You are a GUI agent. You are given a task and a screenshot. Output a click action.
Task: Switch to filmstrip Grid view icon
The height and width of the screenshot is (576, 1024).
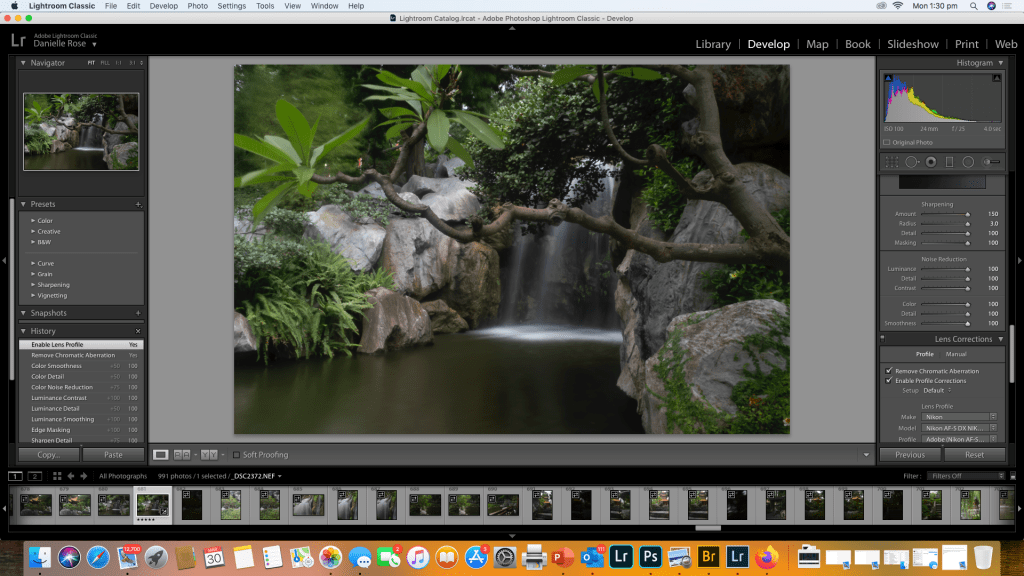57,476
